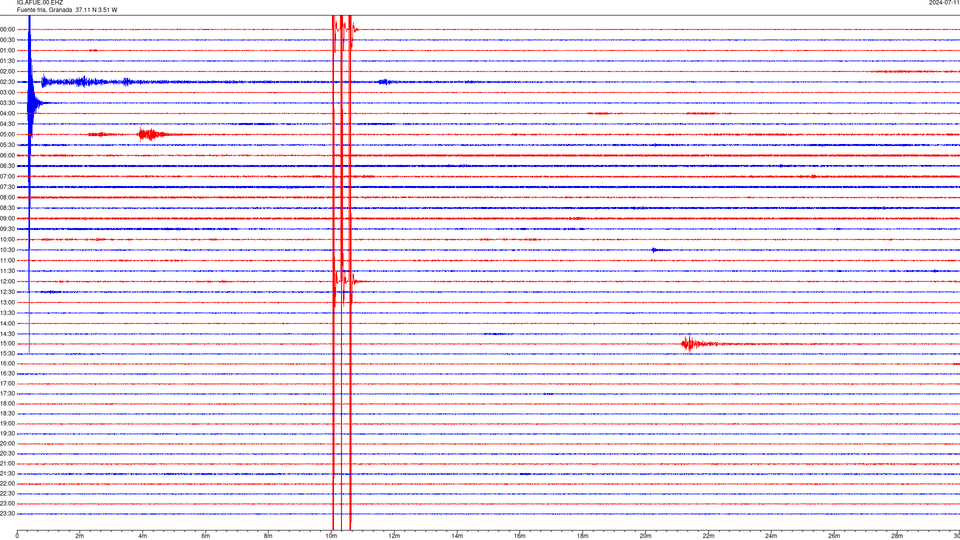Click the 0 tick on the minutes axis

pyautogui.click(x=17, y=536)
